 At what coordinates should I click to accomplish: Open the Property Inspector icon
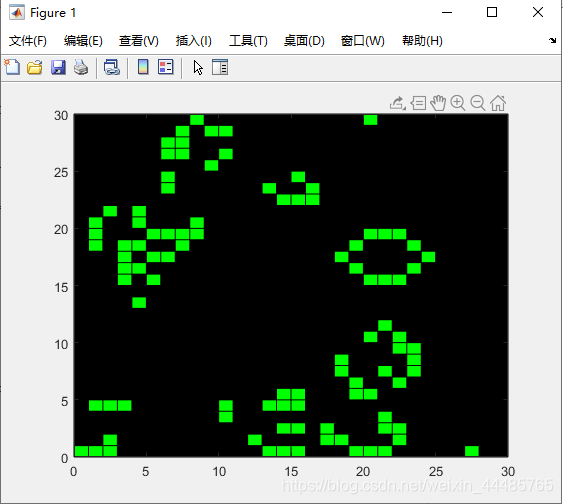pos(220,67)
